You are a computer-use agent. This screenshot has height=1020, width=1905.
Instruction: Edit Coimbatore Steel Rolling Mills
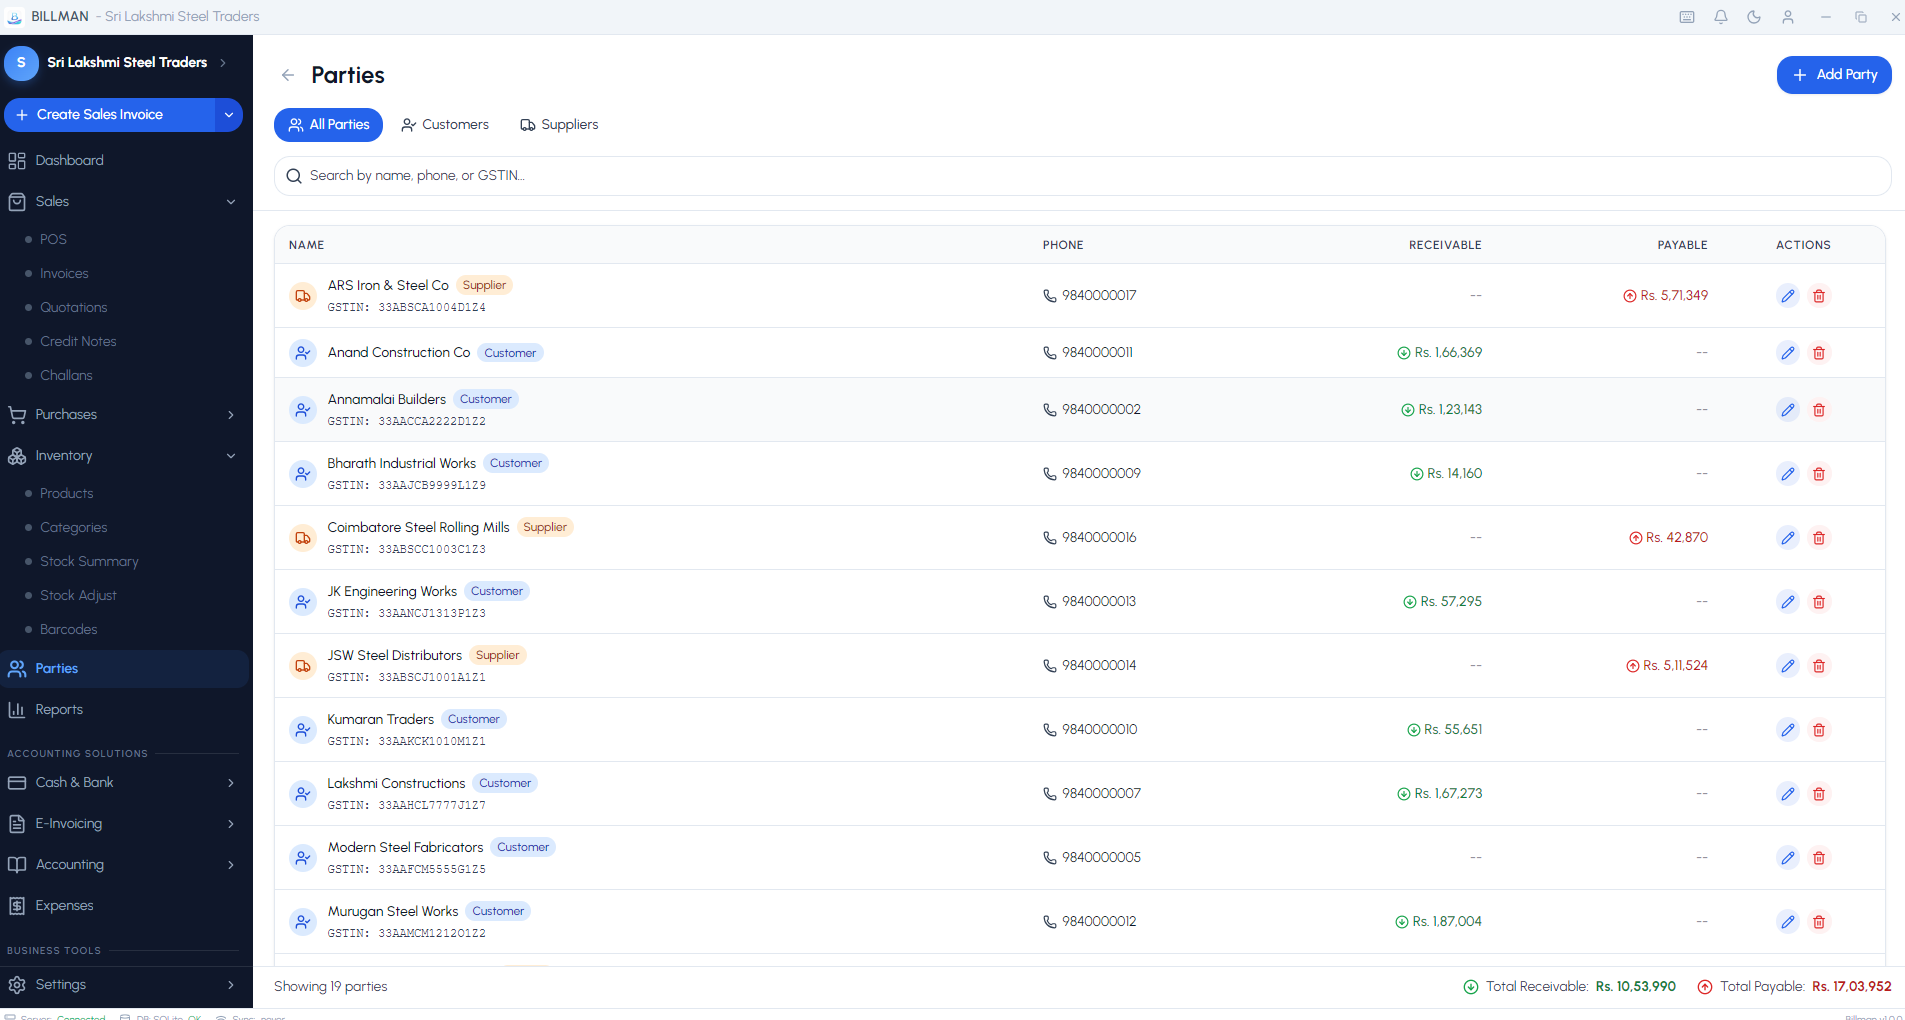[1788, 538]
